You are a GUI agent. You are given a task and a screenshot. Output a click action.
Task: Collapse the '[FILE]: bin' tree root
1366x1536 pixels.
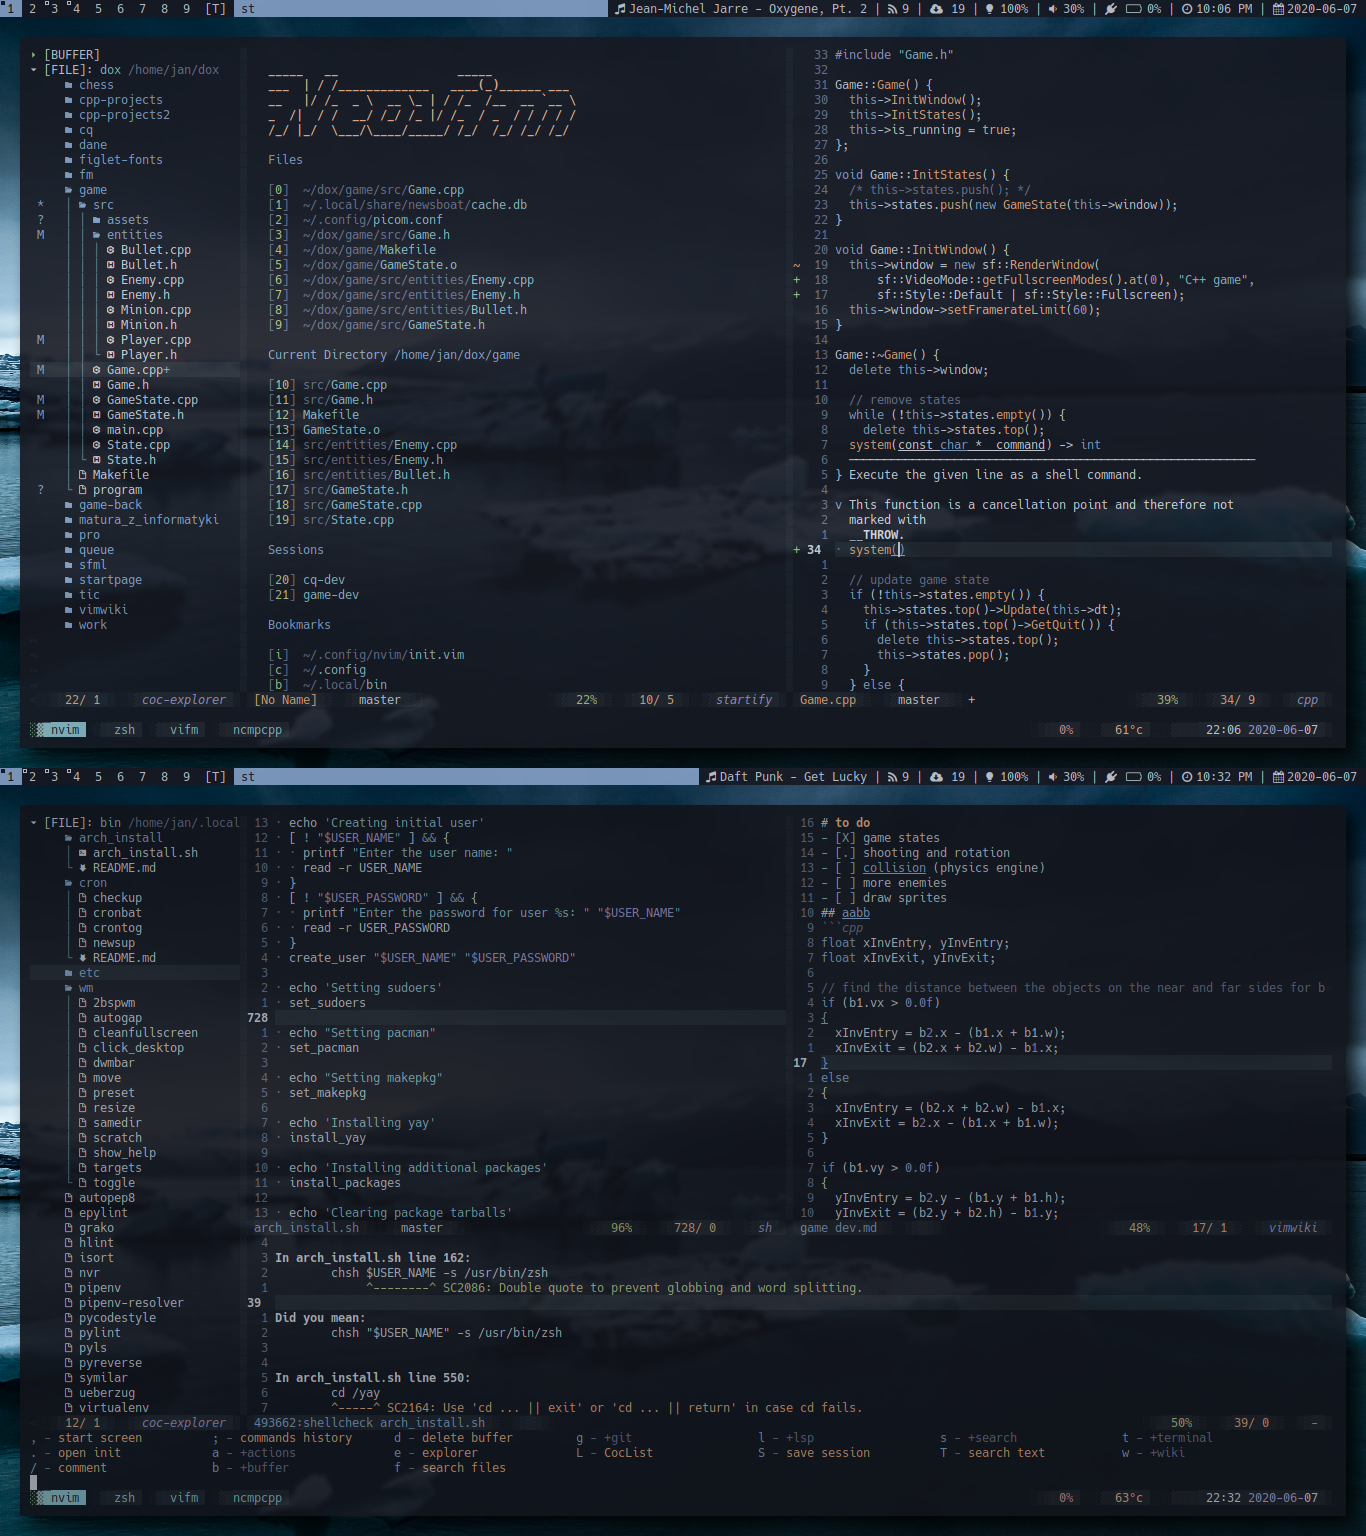[34, 823]
